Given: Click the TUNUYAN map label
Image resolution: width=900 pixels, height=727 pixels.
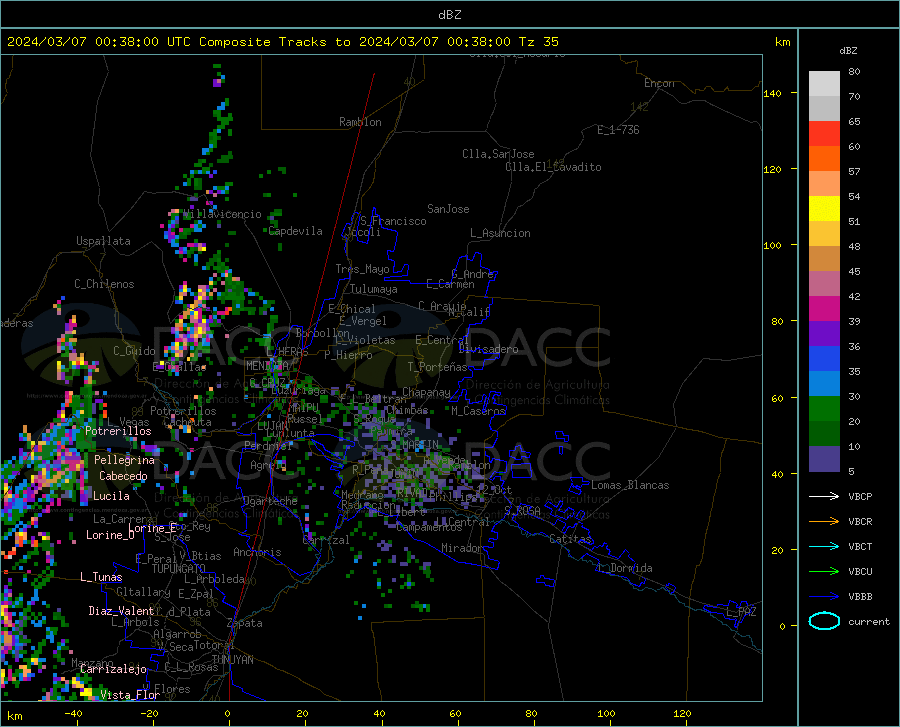Looking at the screenshot, I should [x=232, y=660].
